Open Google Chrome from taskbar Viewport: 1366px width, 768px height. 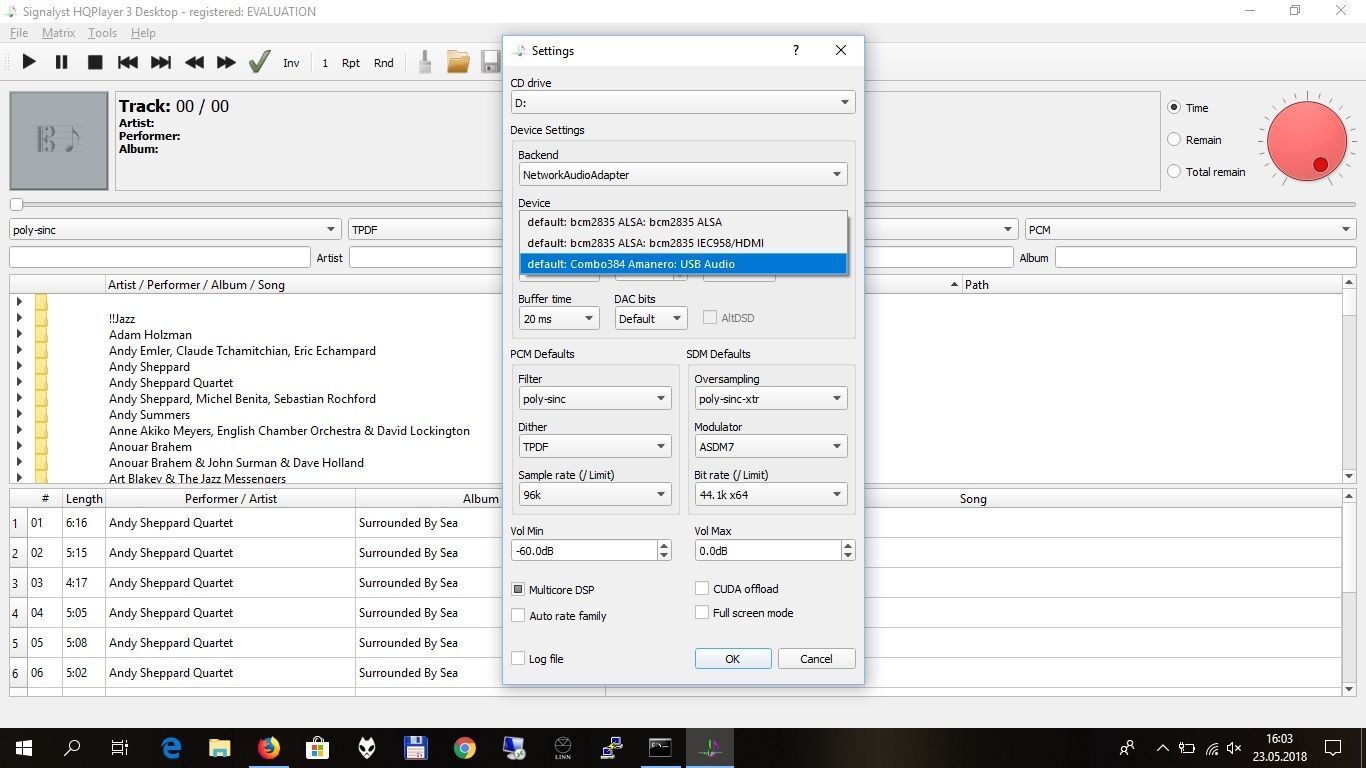click(464, 747)
